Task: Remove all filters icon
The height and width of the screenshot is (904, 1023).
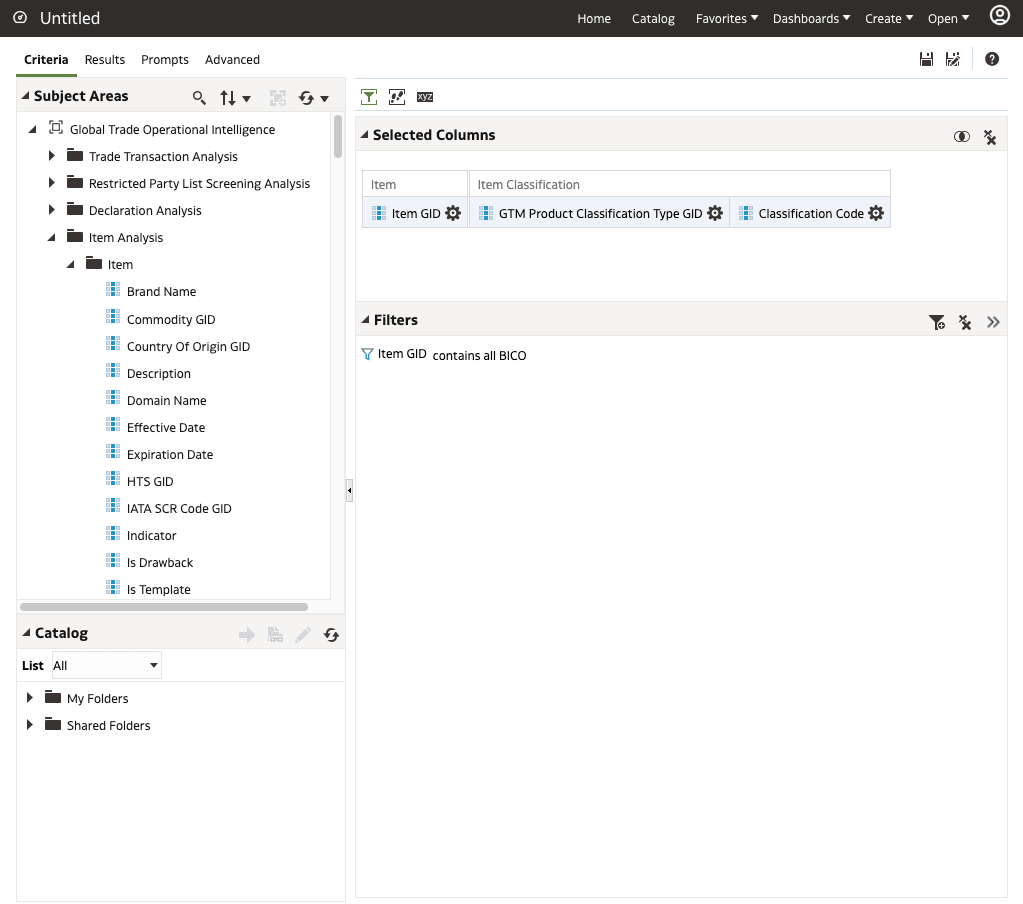Action: click(965, 322)
